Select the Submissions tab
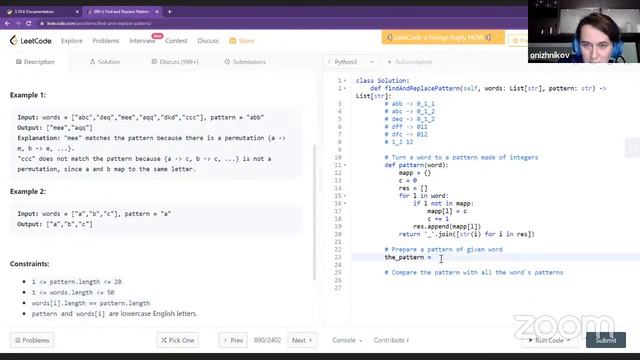 point(245,62)
